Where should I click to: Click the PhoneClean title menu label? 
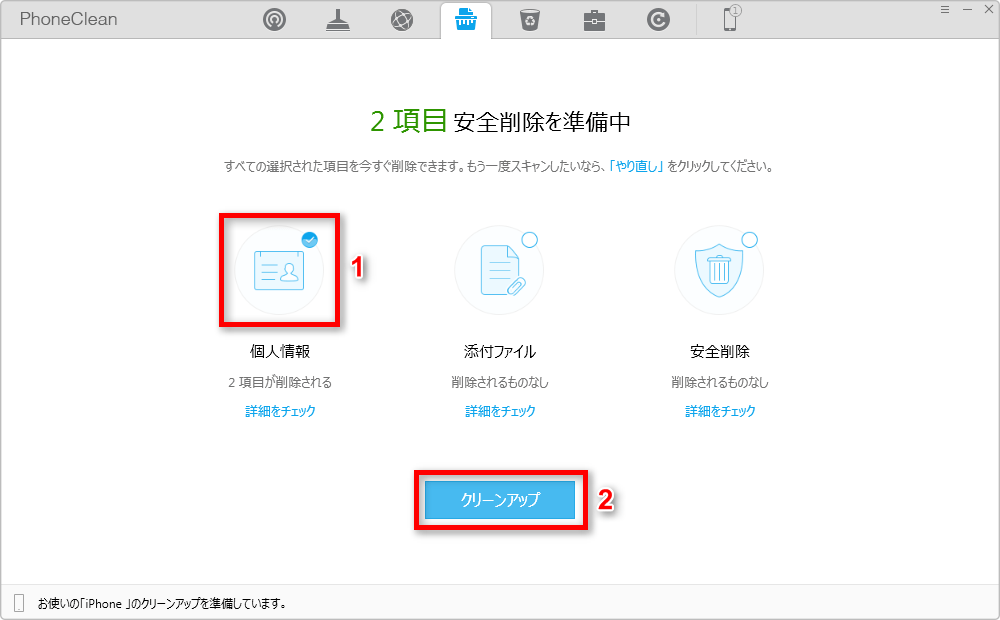[x=66, y=18]
